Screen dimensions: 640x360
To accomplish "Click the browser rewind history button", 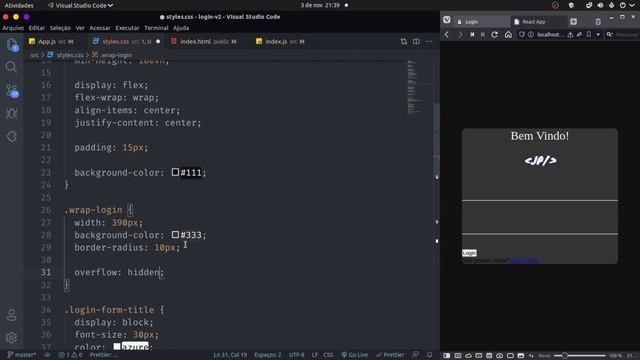I will click(472, 35).
